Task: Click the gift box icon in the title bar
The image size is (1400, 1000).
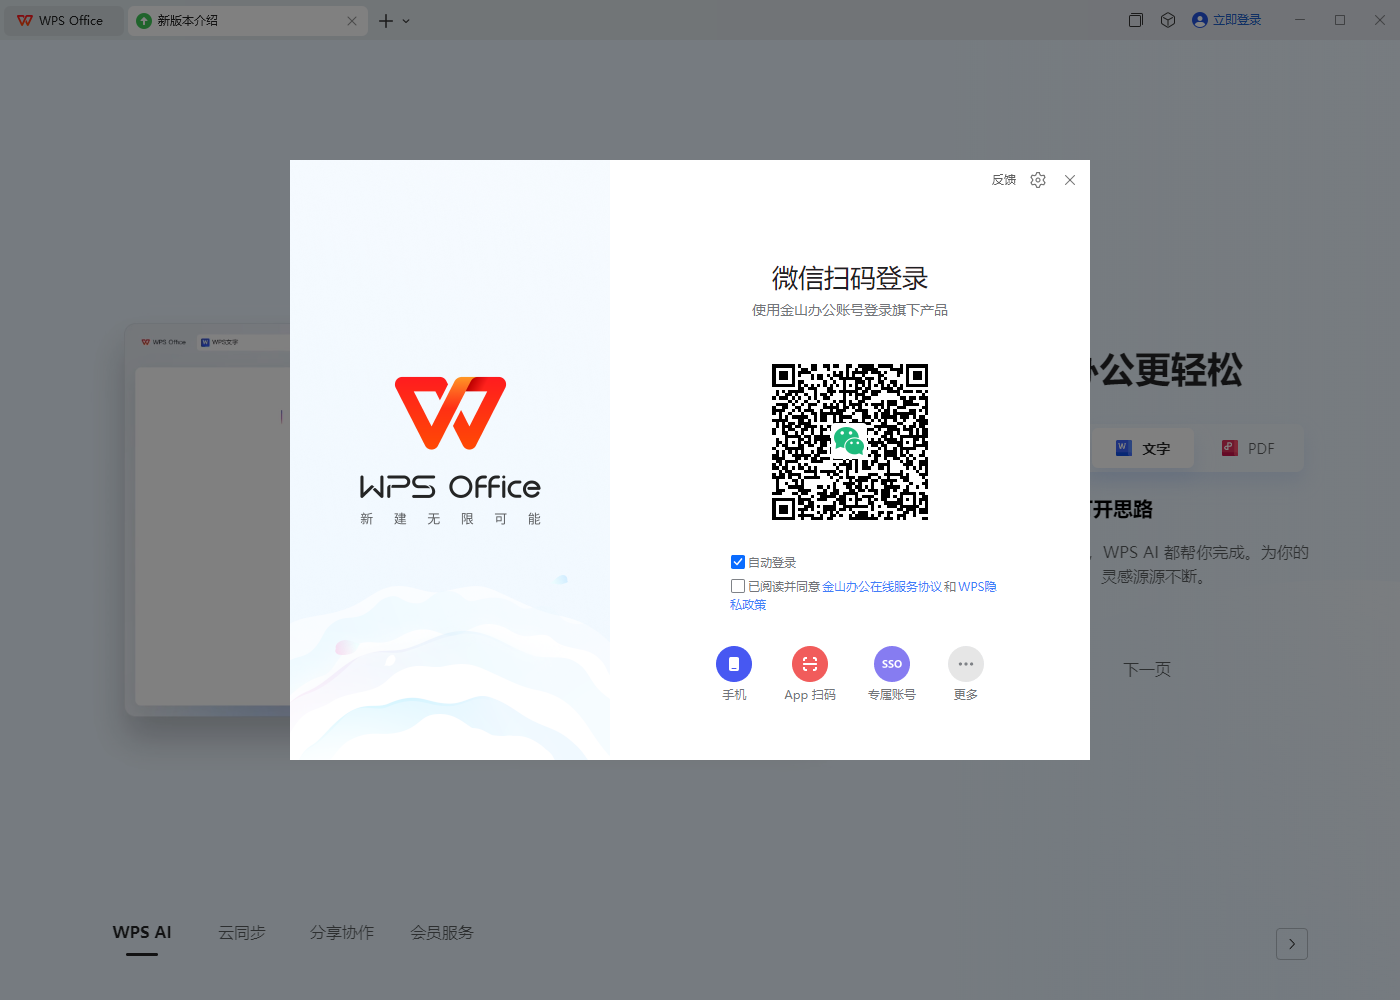Action: click(1167, 19)
